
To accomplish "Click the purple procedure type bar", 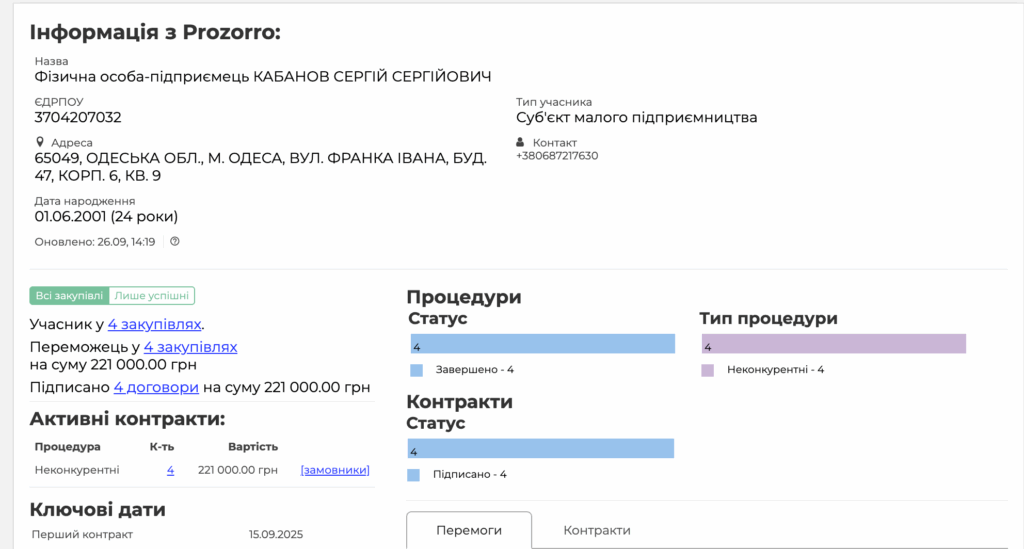I will pyautogui.click(x=834, y=345).
